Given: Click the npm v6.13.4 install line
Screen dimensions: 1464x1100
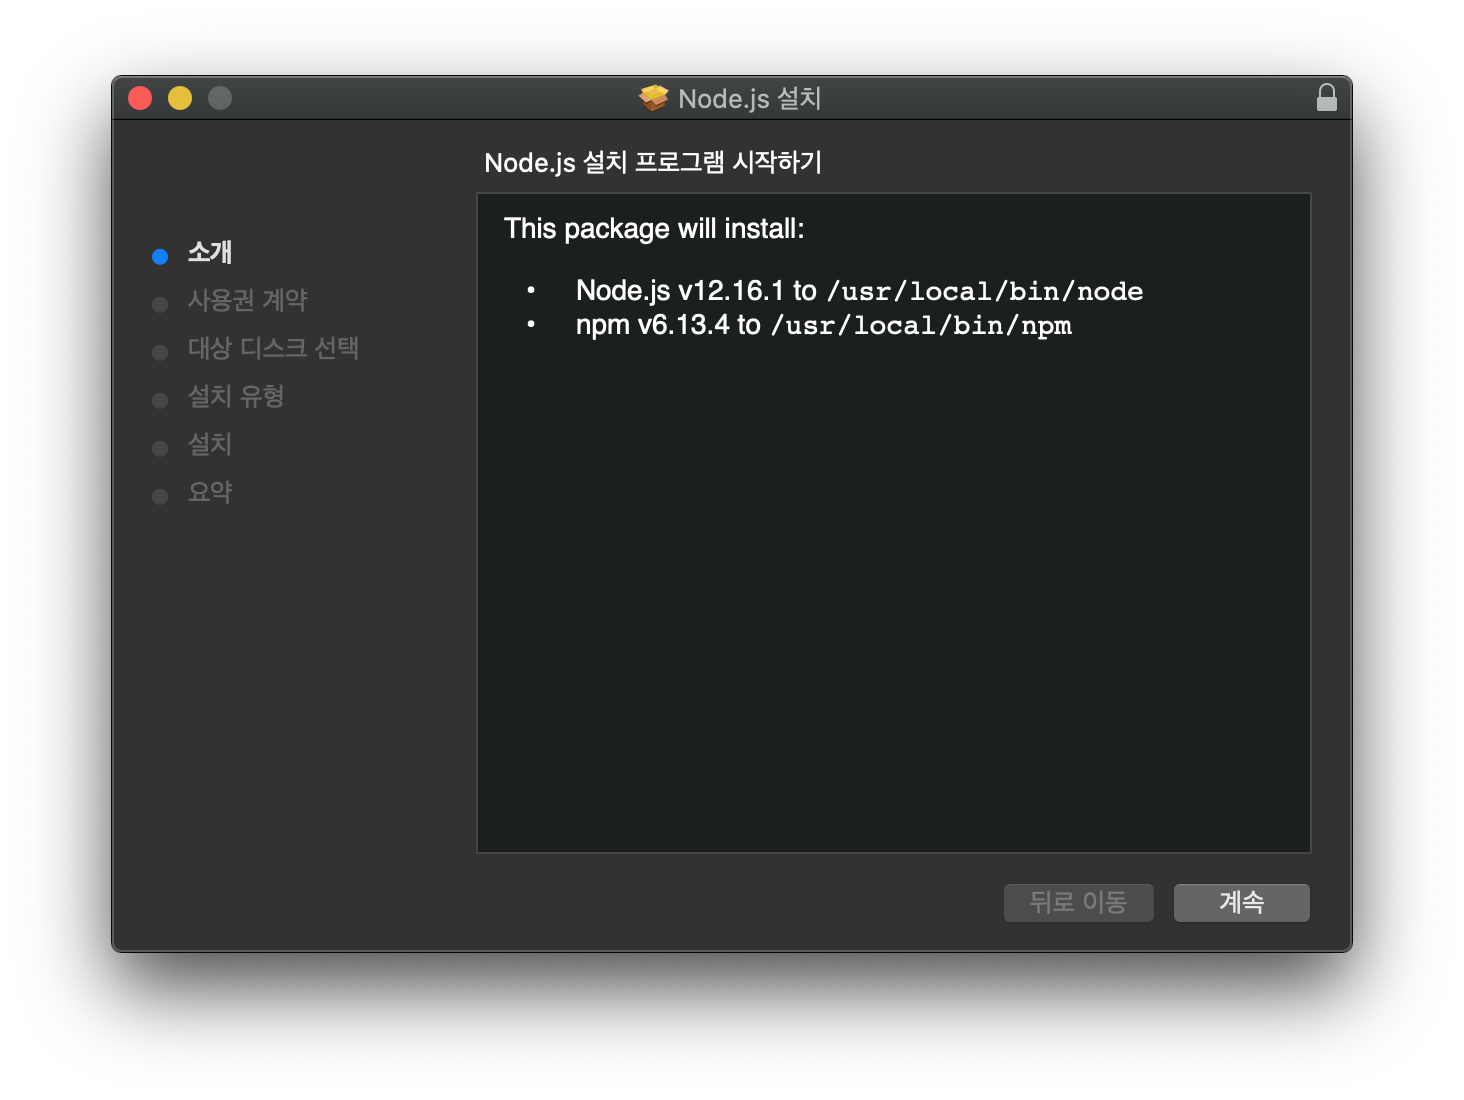Looking at the screenshot, I should pyautogui.click(x=823, y=325).
